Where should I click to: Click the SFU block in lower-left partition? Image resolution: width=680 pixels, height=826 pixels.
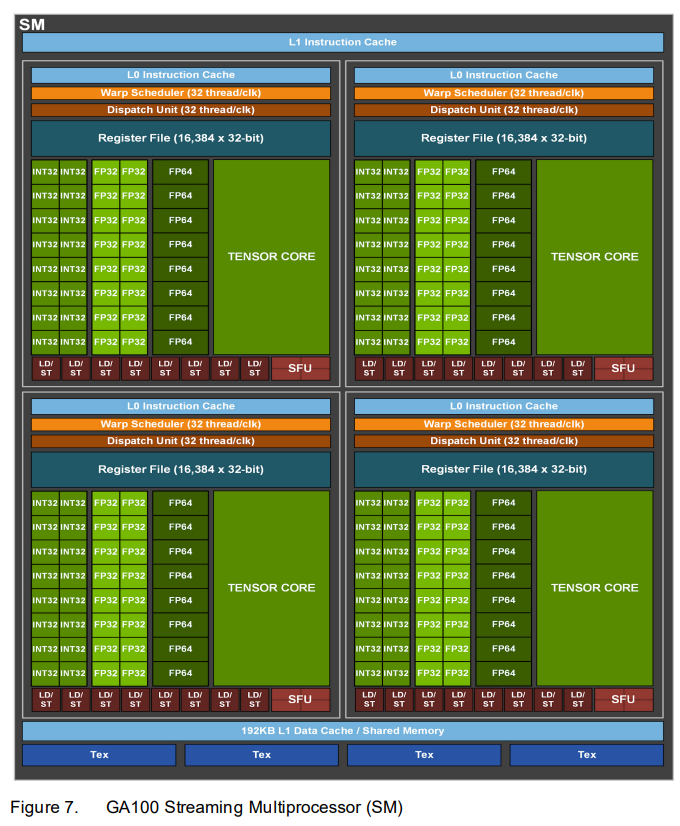point(300,700)
